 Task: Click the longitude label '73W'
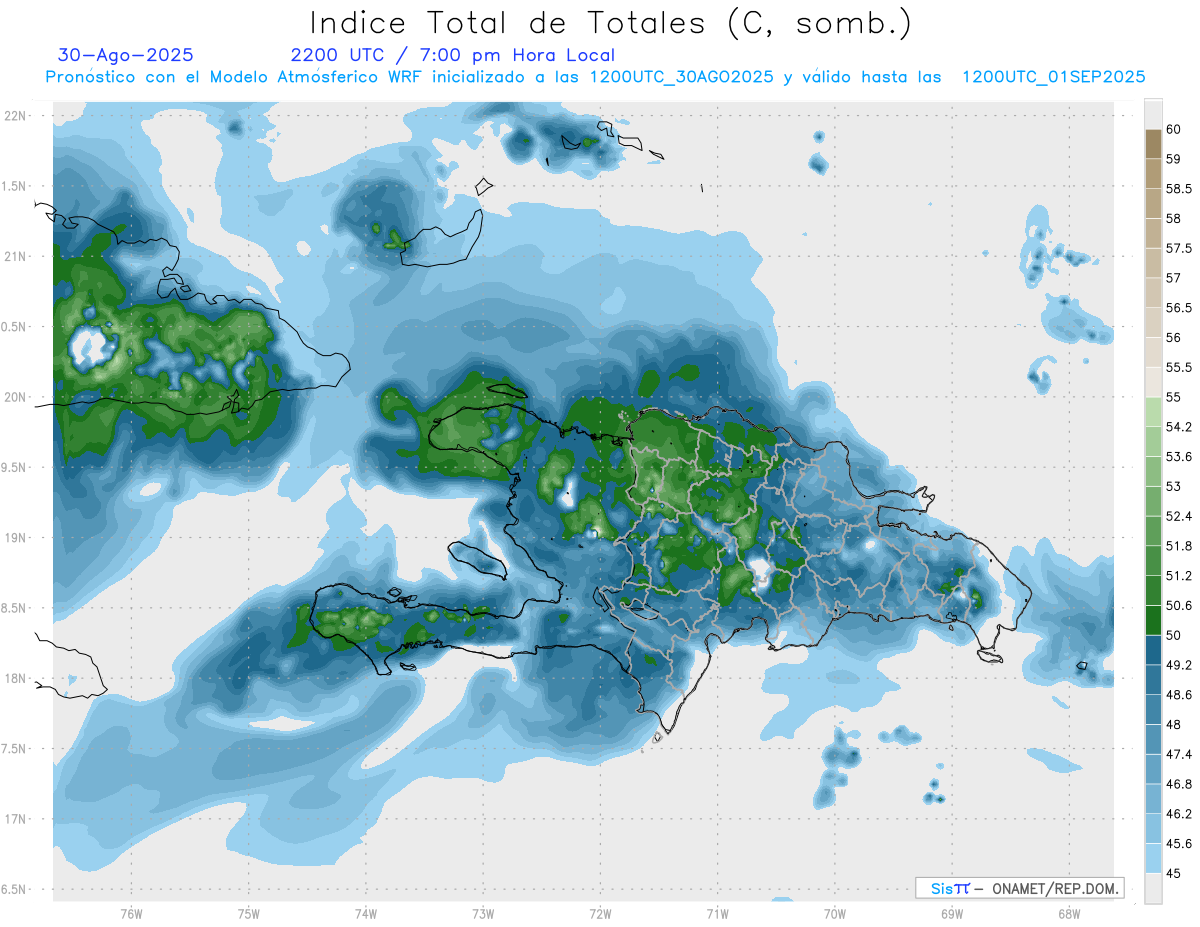(x=483, y=913)
